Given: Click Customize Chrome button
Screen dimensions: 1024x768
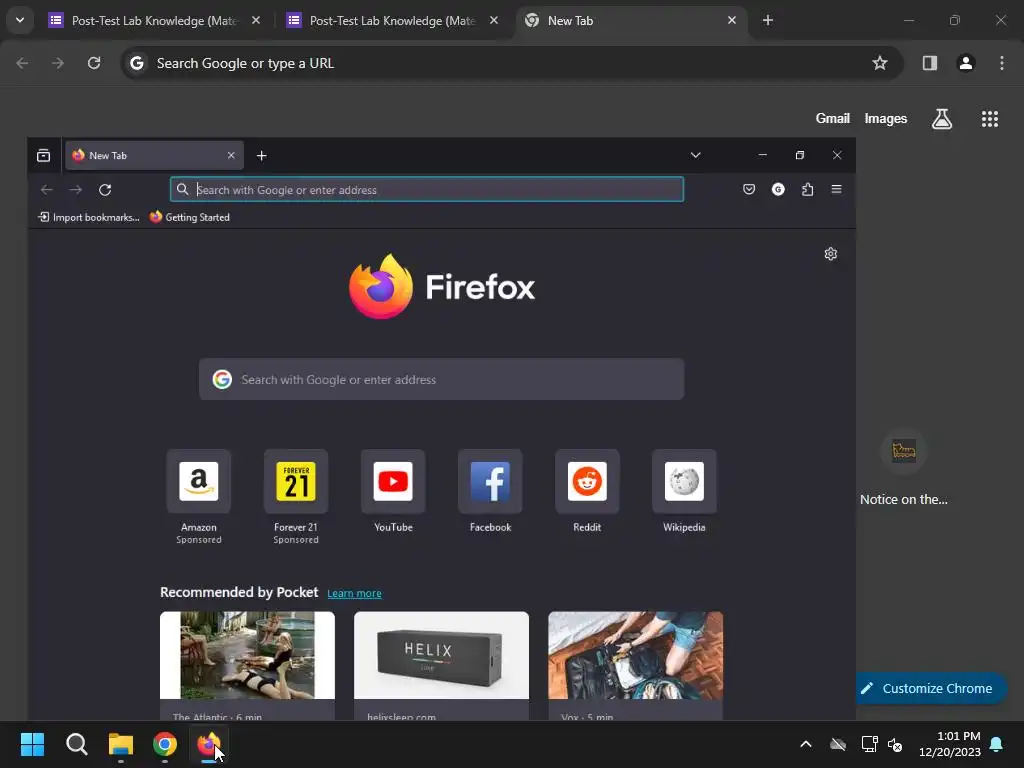Looking at the screenshot, I should pyautogui.click(x=931, y=688).
